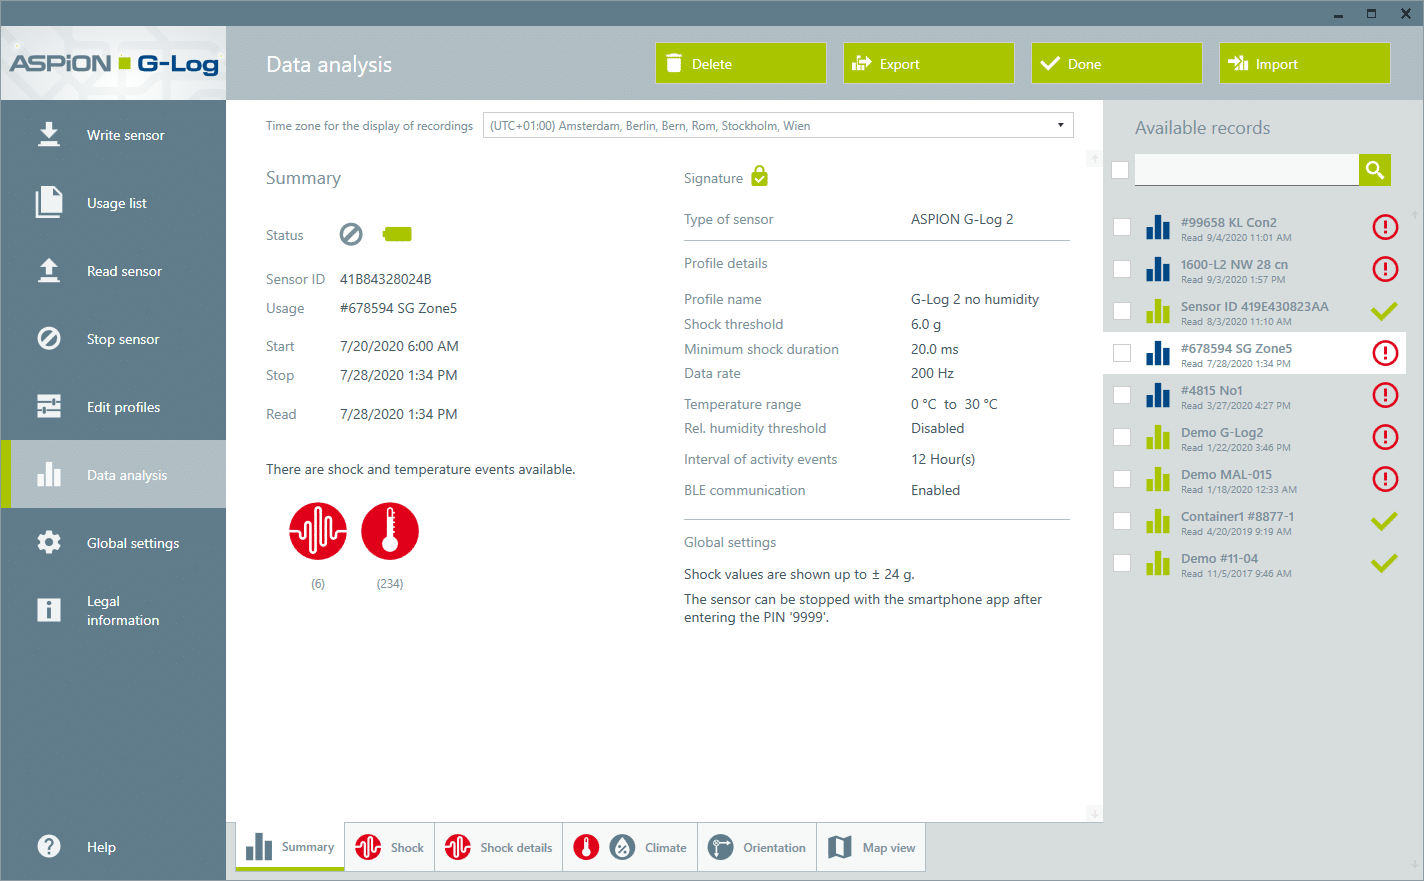1424x881 pixels.
Task: Click the records search input field
Action: tap(1247, 170)
